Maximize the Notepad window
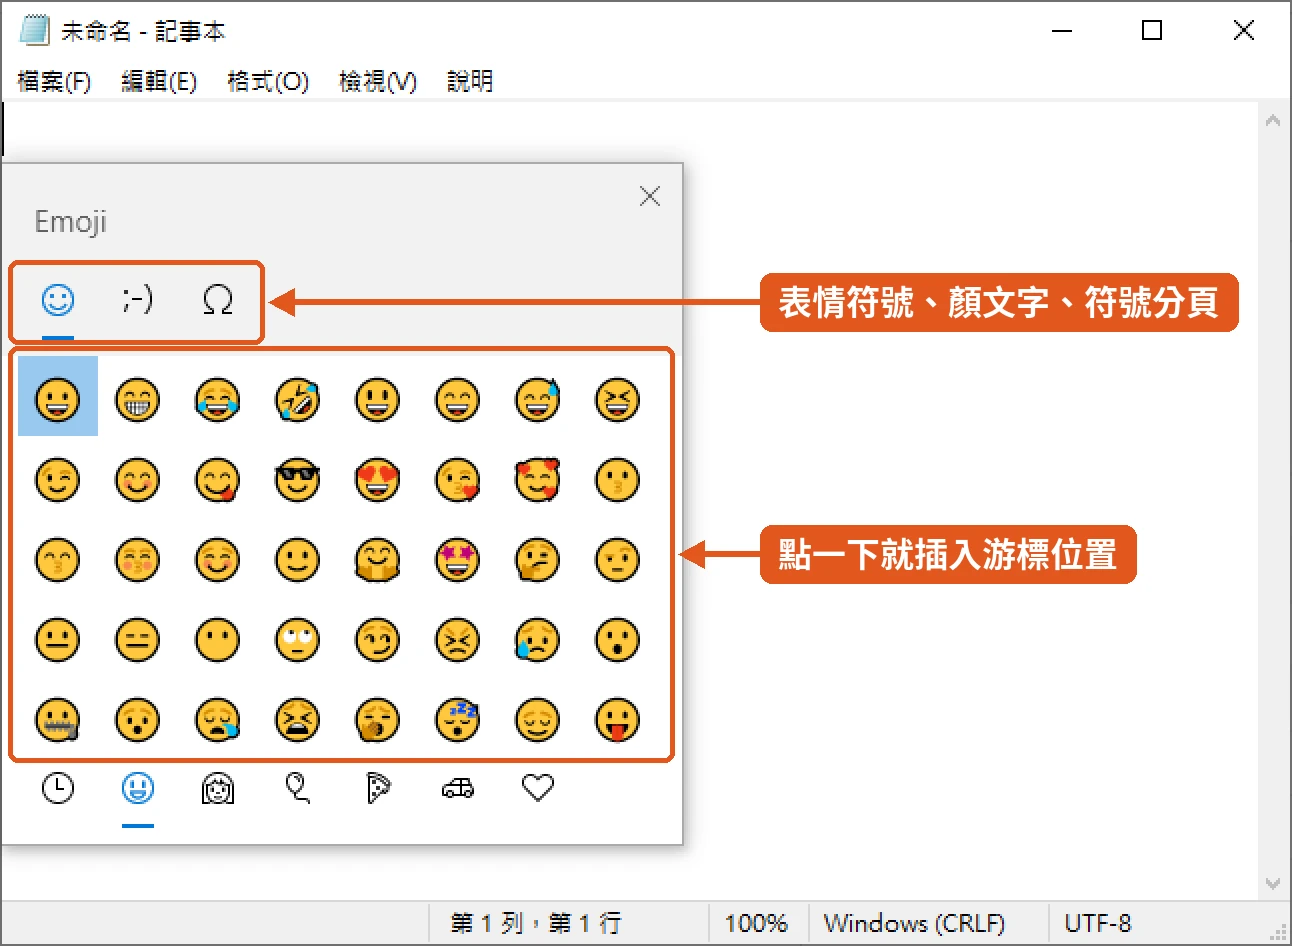 tap(1152, 30)
